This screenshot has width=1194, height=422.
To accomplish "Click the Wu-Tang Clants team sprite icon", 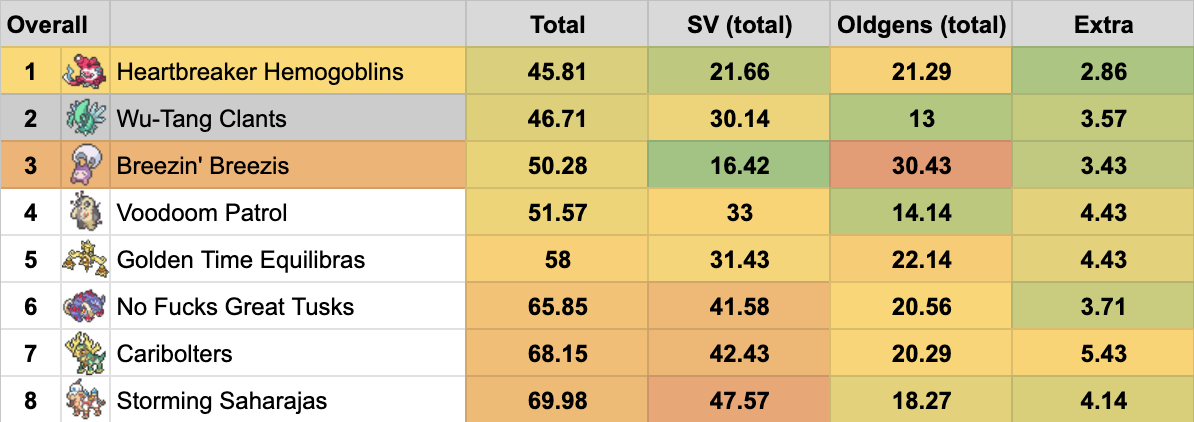I will 85,118.
